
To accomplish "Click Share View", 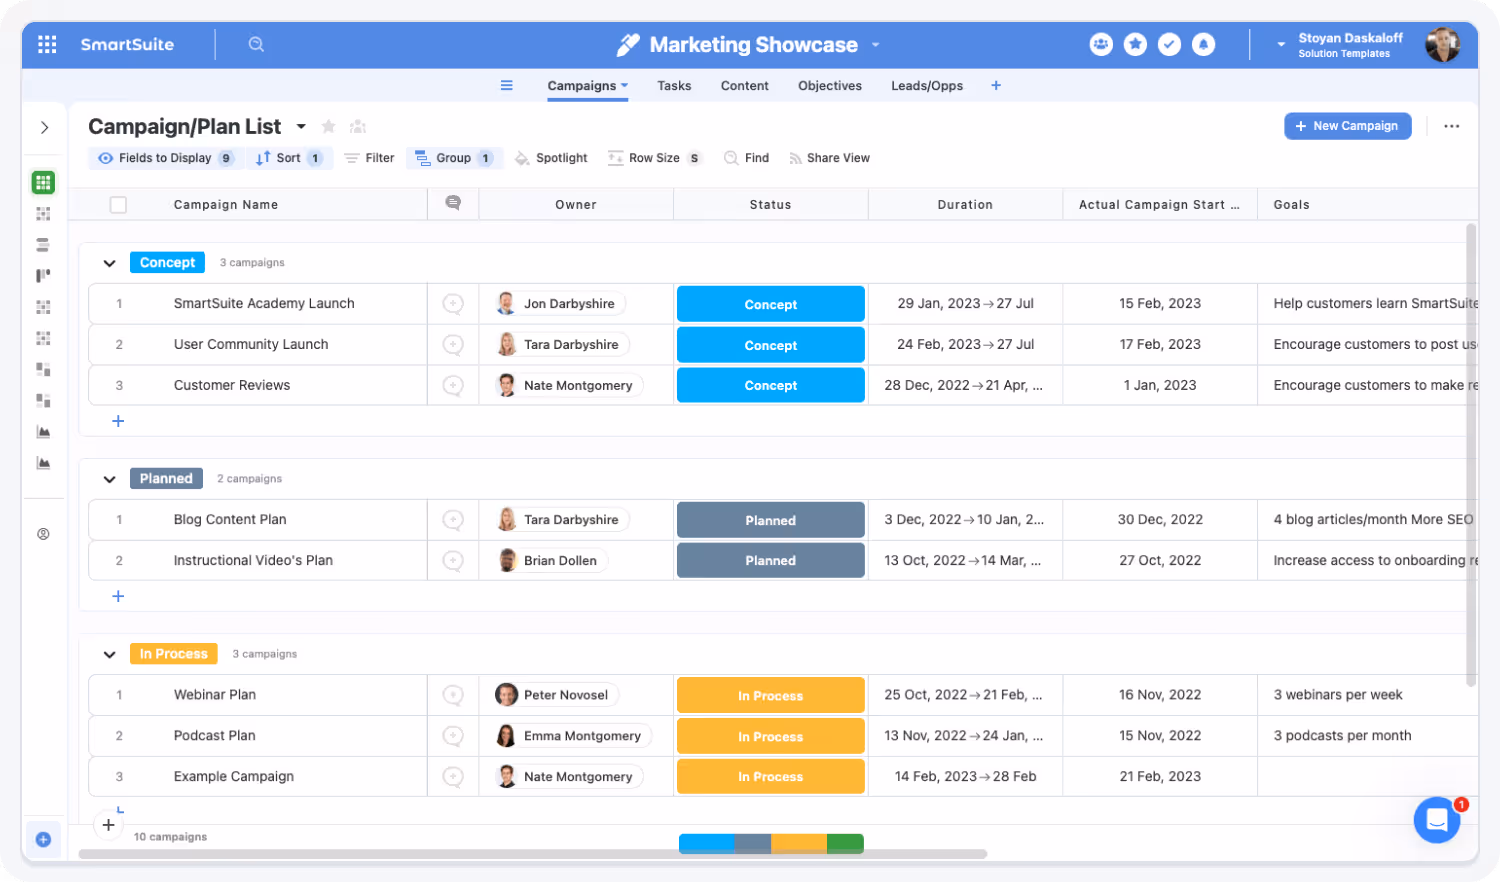I will tap(829, 158).
